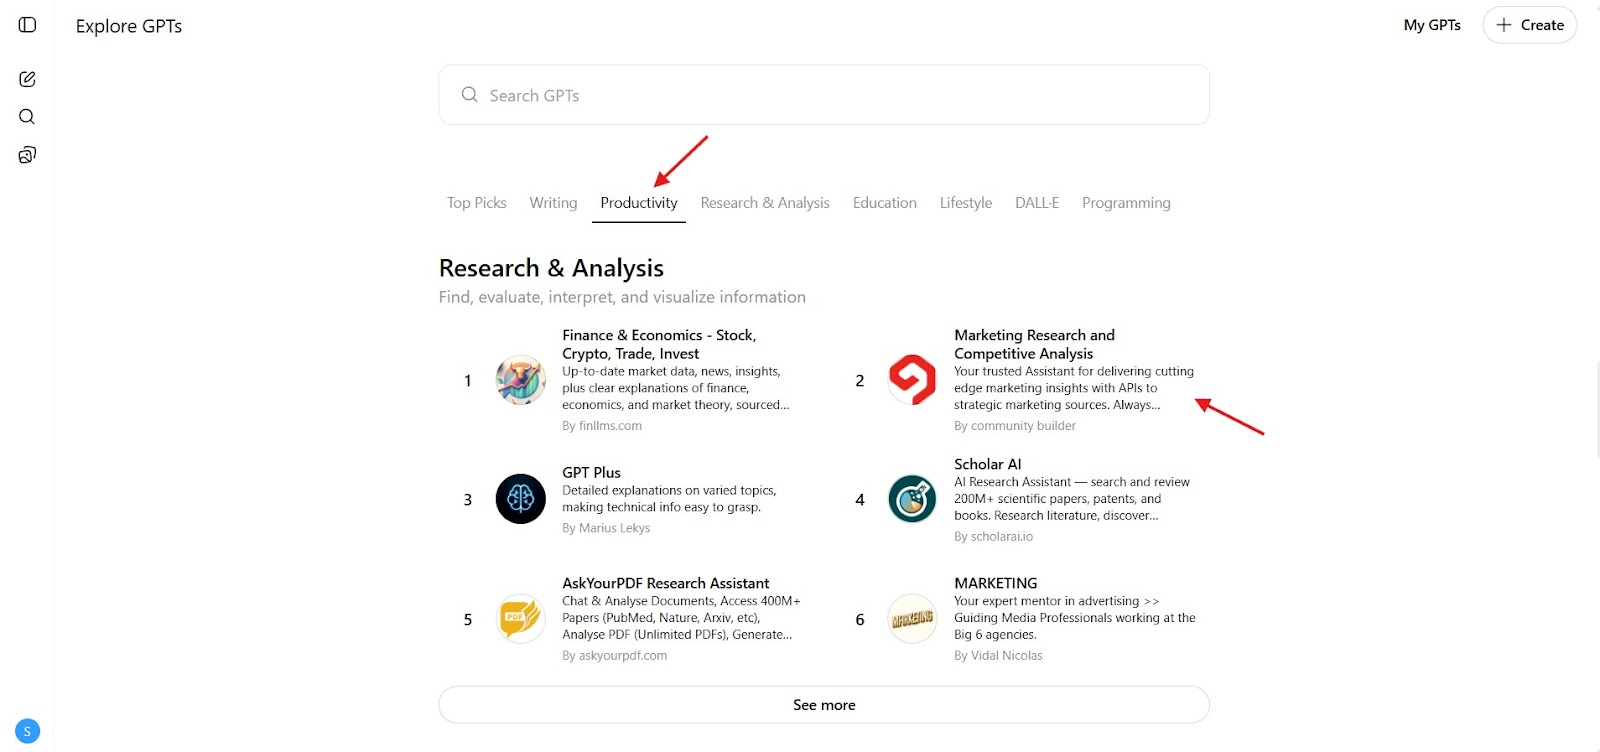The image size is (1600, 752).
Task: Open the 'Scholar AI' title
Action: click(x=988, y=464)
